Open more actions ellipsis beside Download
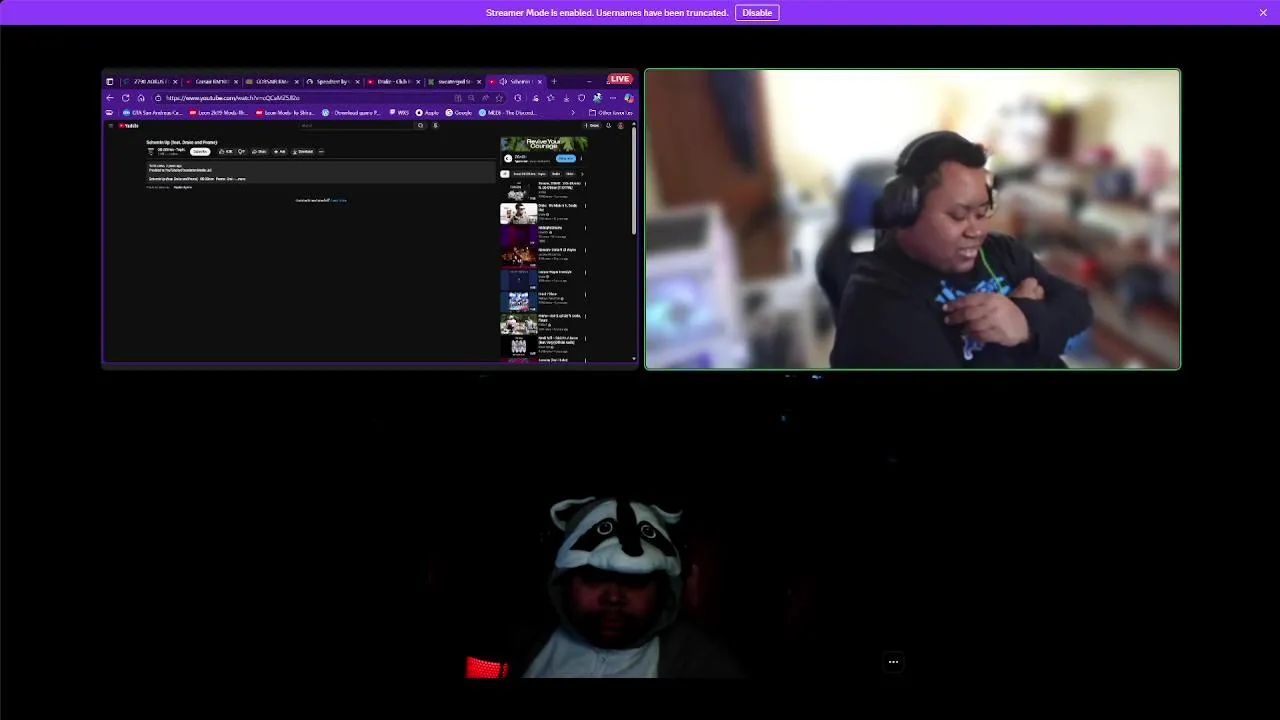Viewport: 1280px width, 720px height. 321,151
